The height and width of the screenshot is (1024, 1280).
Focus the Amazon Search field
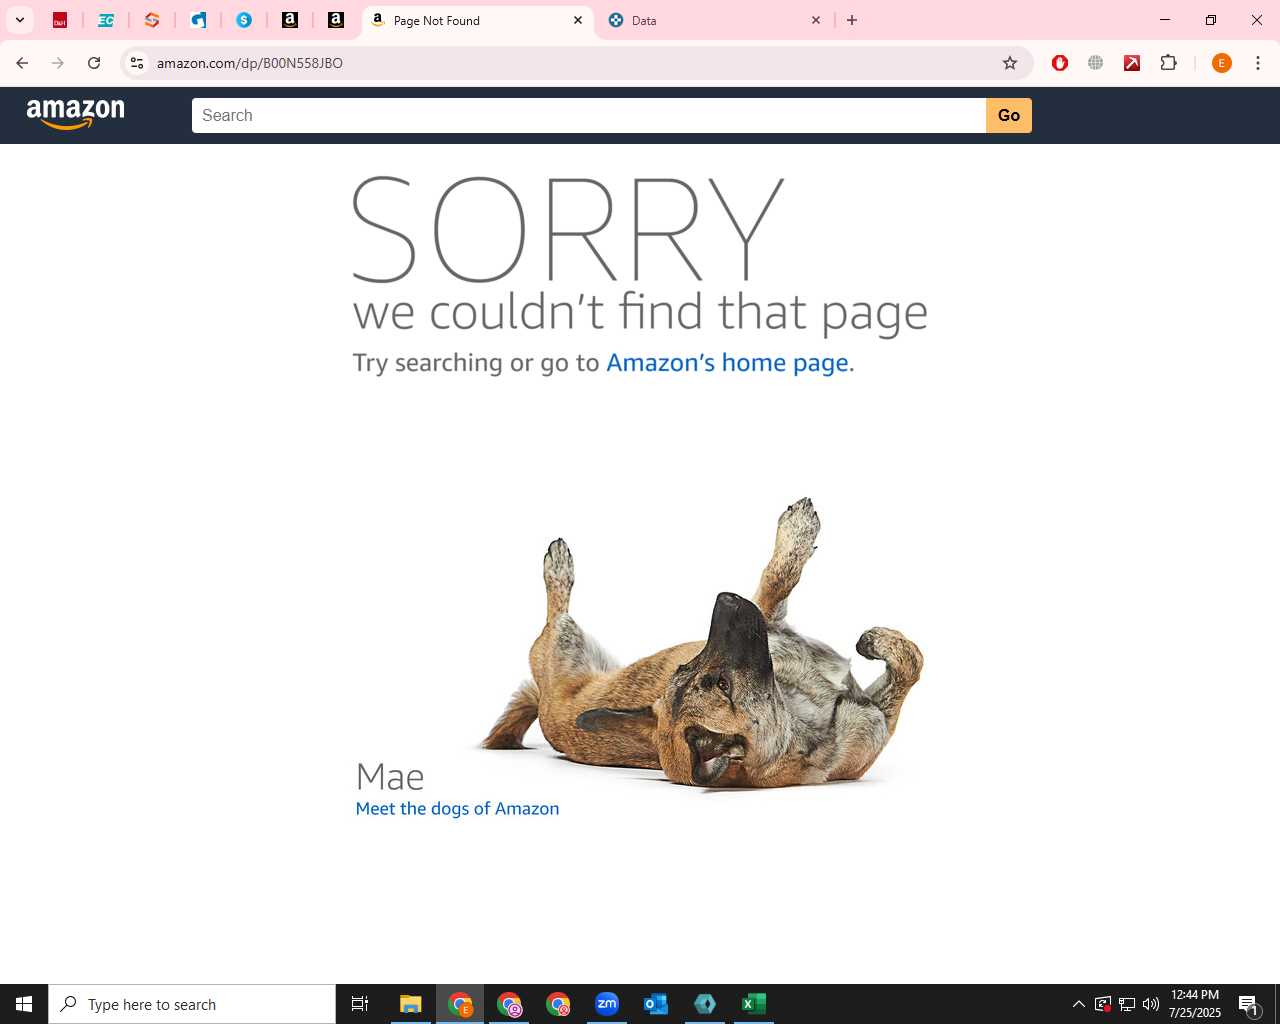pos(589,115)
